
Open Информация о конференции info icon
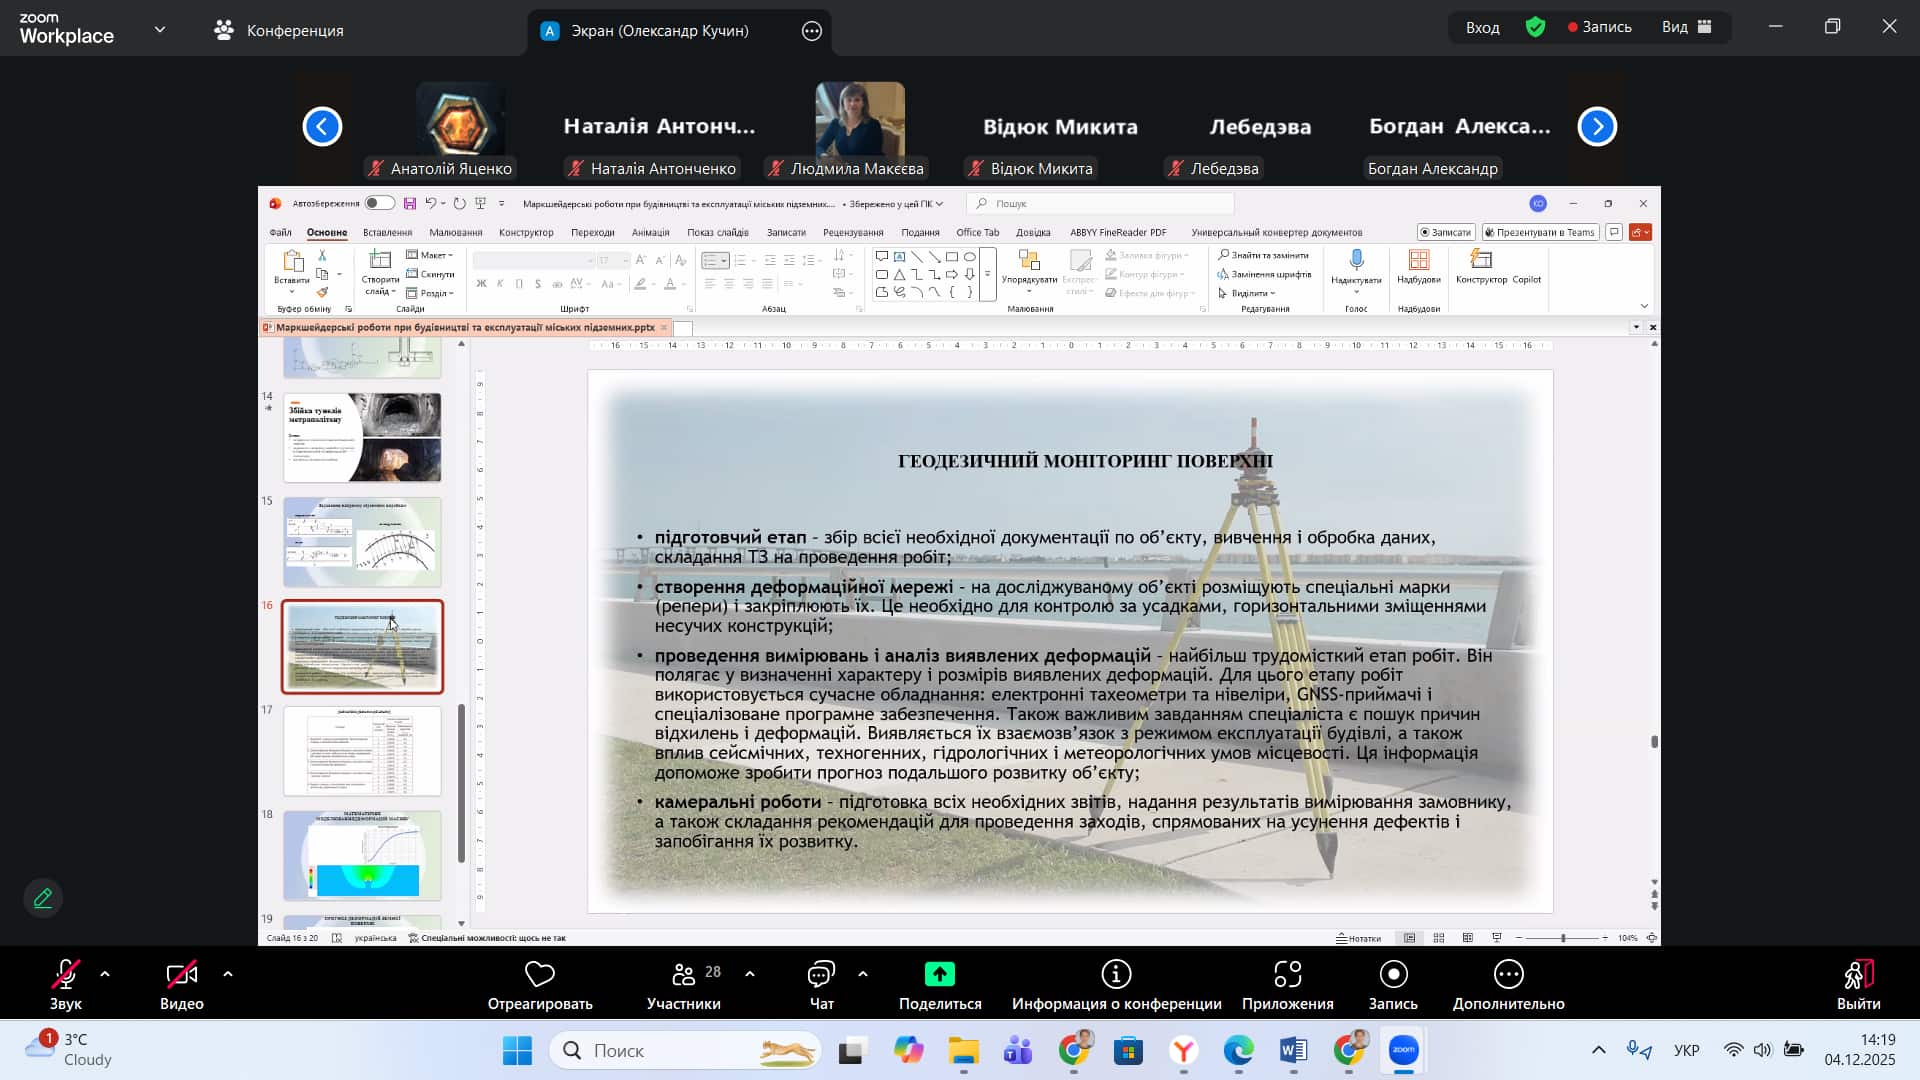[1116, 974]
